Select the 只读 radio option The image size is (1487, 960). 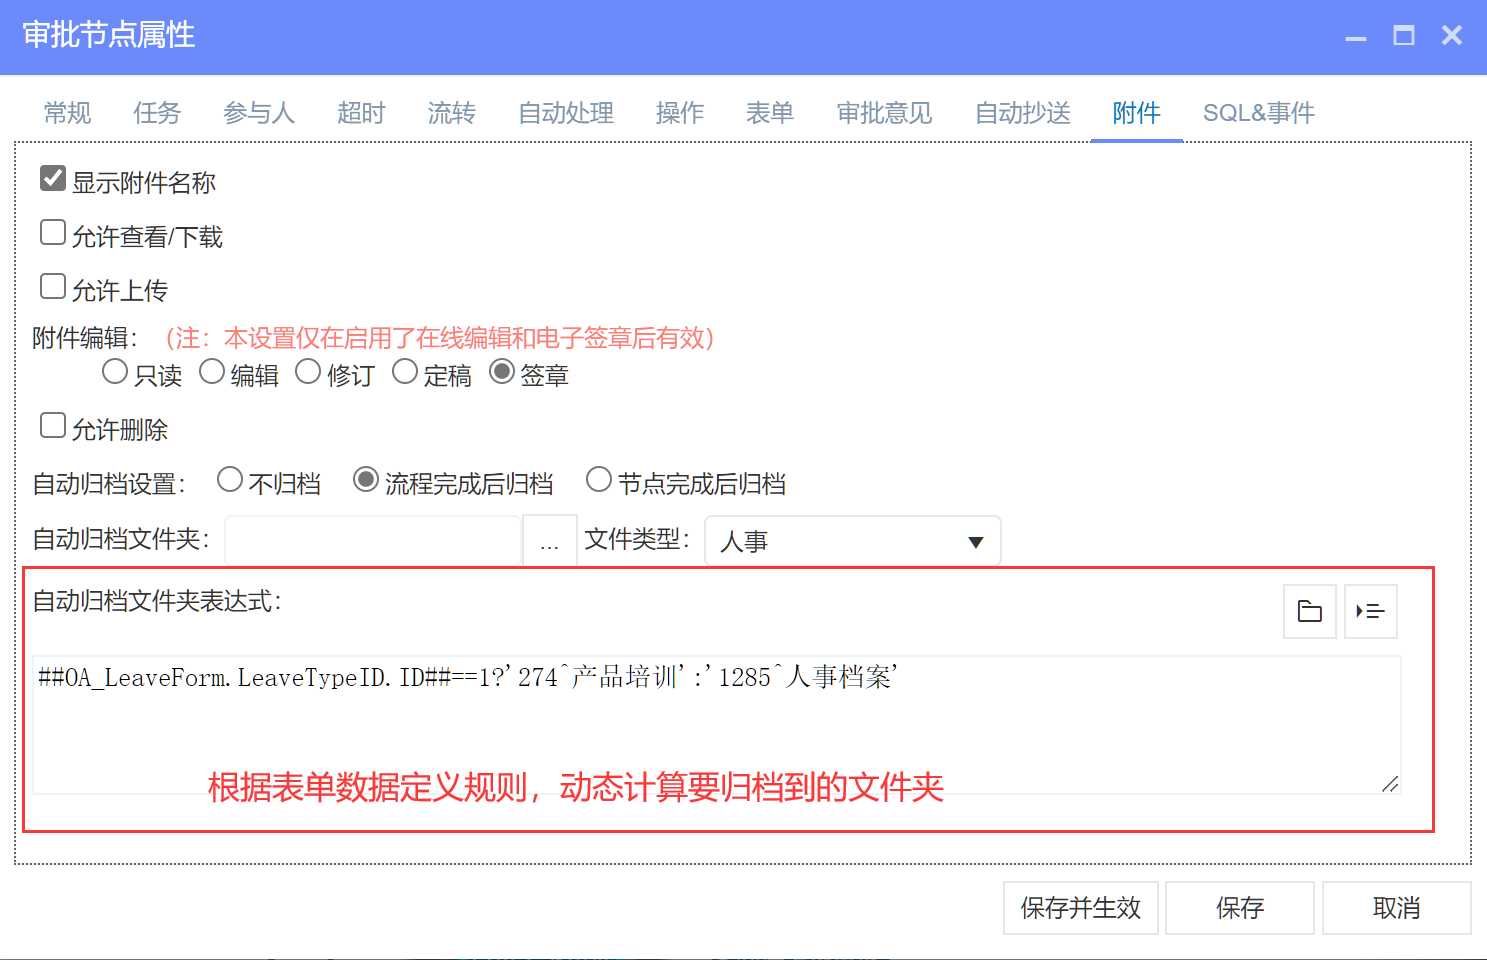pos(115,372)
